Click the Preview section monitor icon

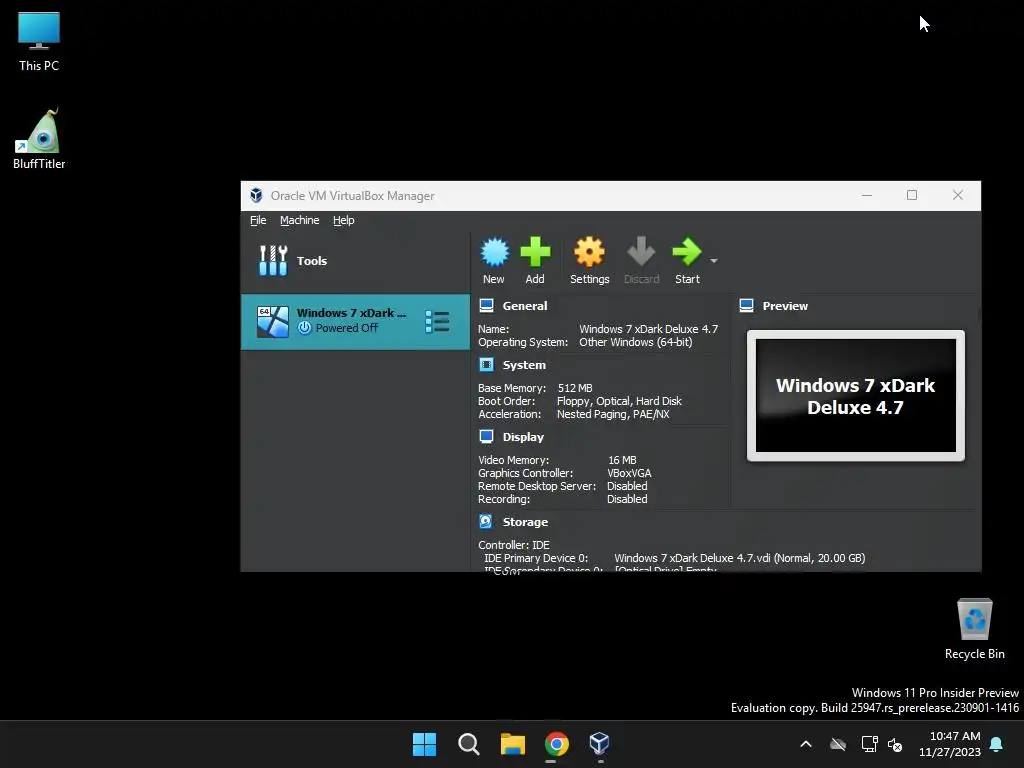(x=746, y=306)
